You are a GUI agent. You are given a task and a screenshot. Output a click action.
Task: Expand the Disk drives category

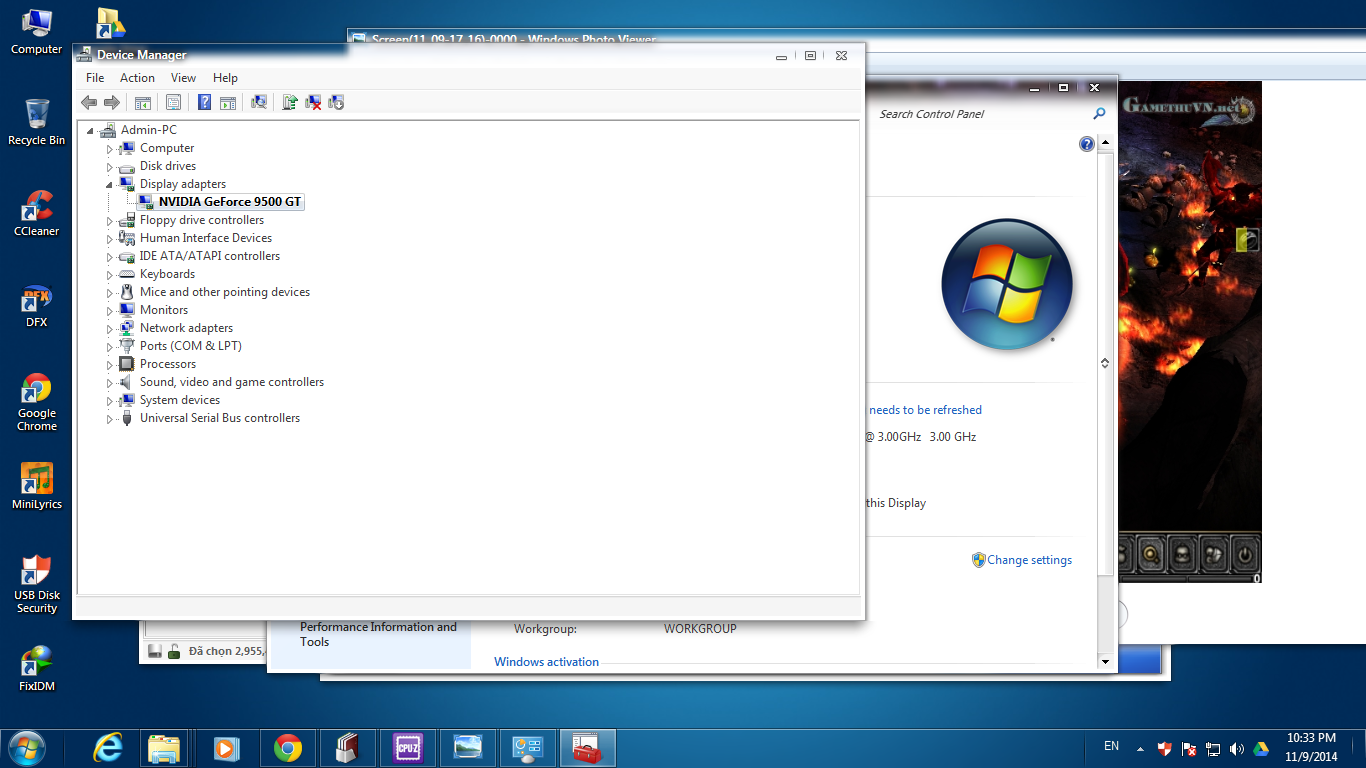pos(110,167)
